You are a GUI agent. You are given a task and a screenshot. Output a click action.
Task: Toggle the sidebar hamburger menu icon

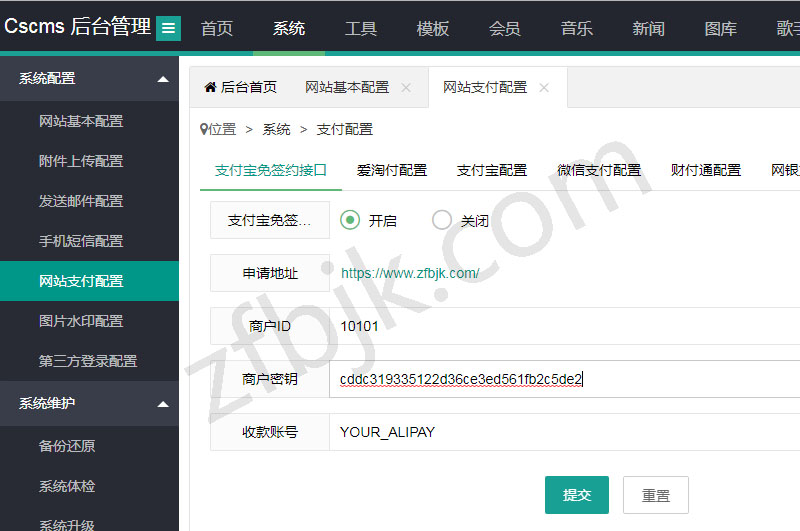[168, 28]
